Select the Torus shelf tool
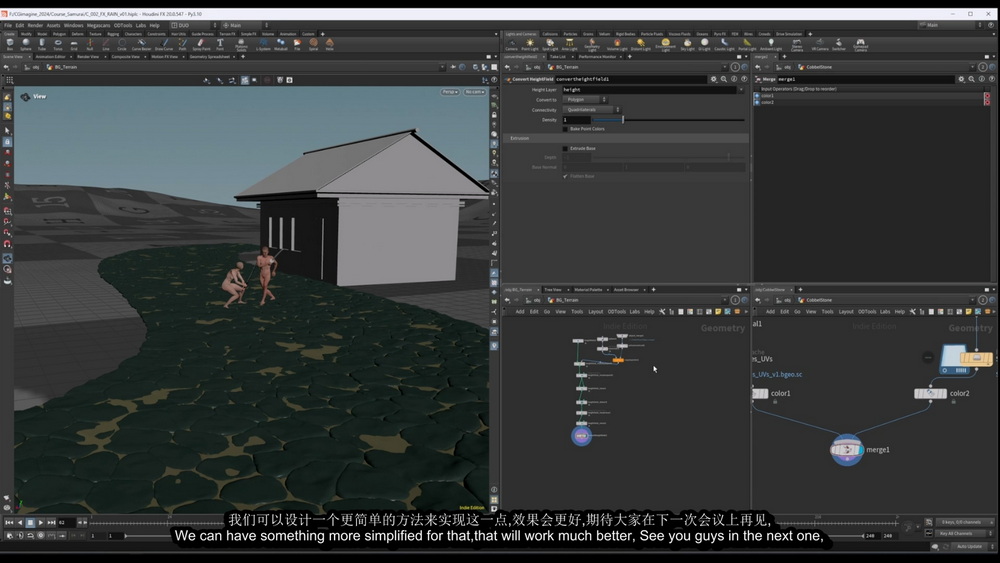This screenshot has width=1000, height=563. tap(58, 44)
